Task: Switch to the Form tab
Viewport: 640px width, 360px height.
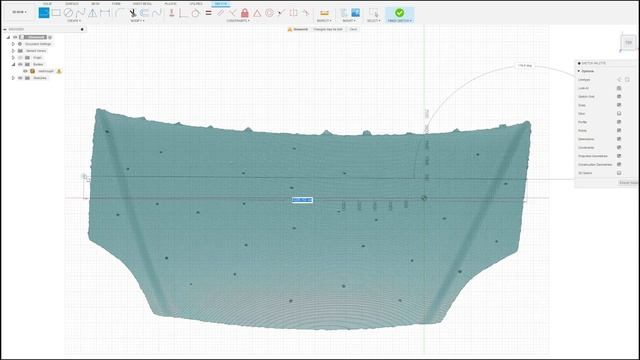Action: coord(116,4)
